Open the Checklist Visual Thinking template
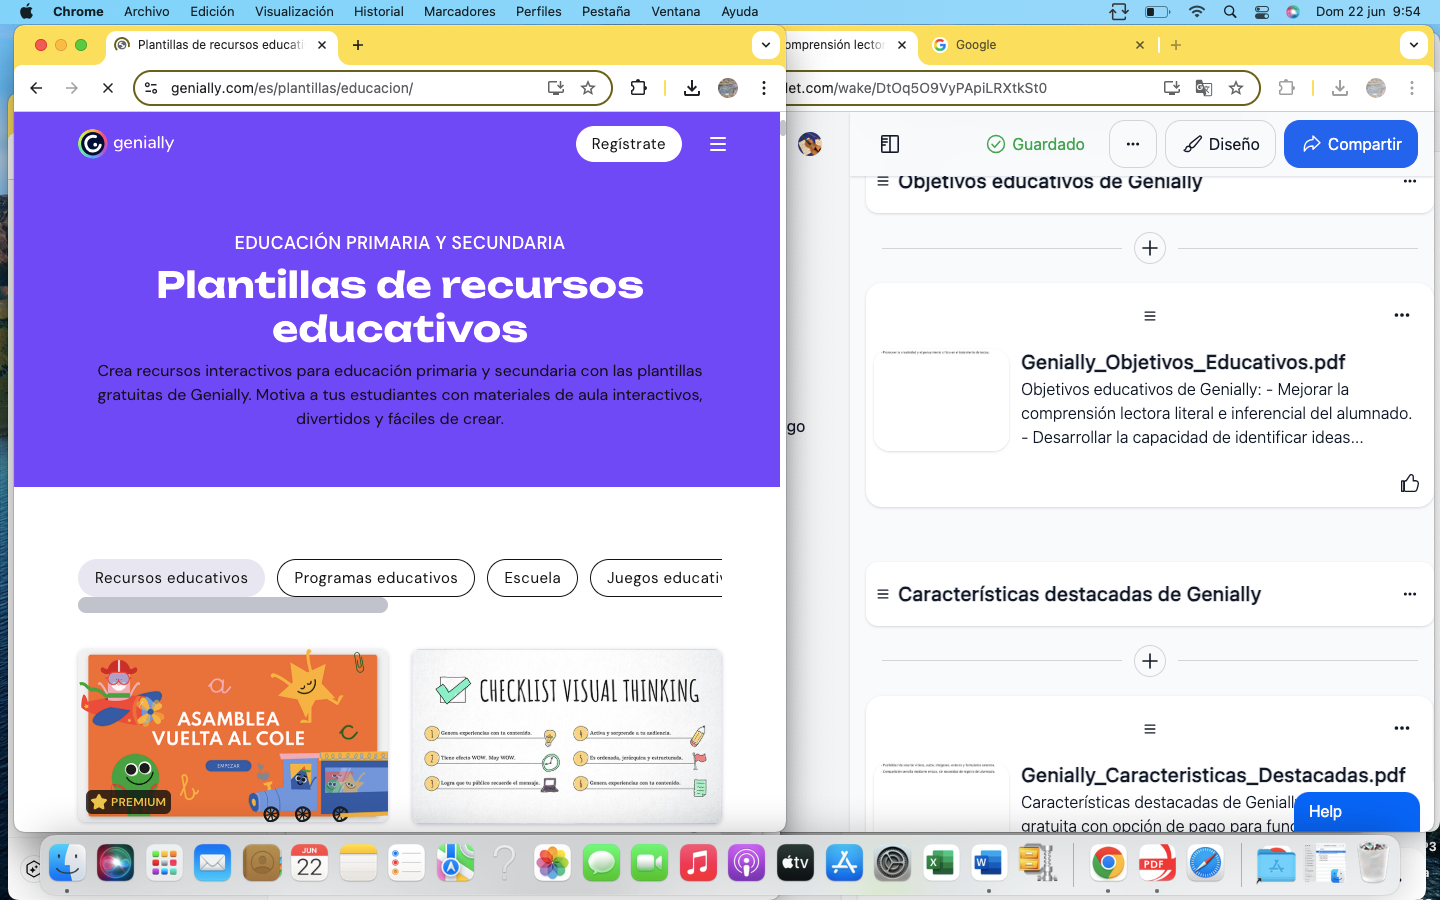The image size is (1440, 900). click(567, 736)
